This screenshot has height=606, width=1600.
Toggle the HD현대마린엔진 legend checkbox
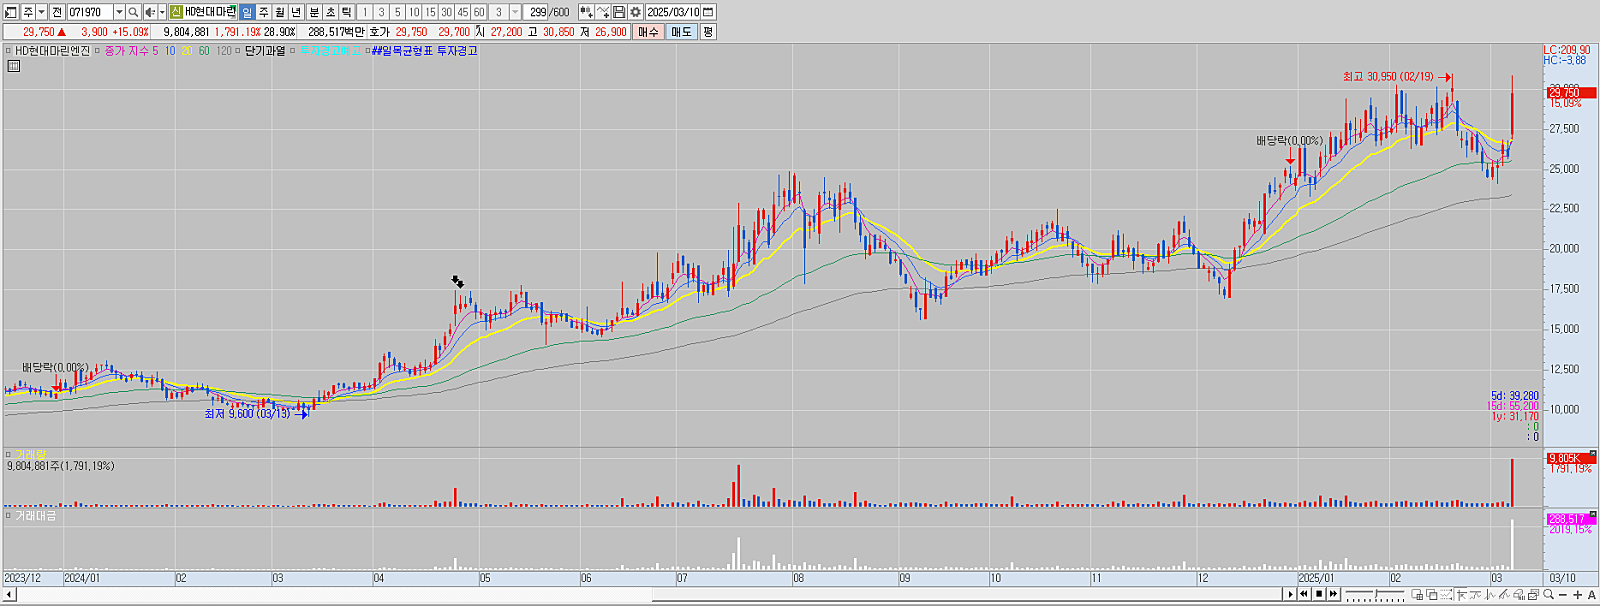(x=8, y=51)
